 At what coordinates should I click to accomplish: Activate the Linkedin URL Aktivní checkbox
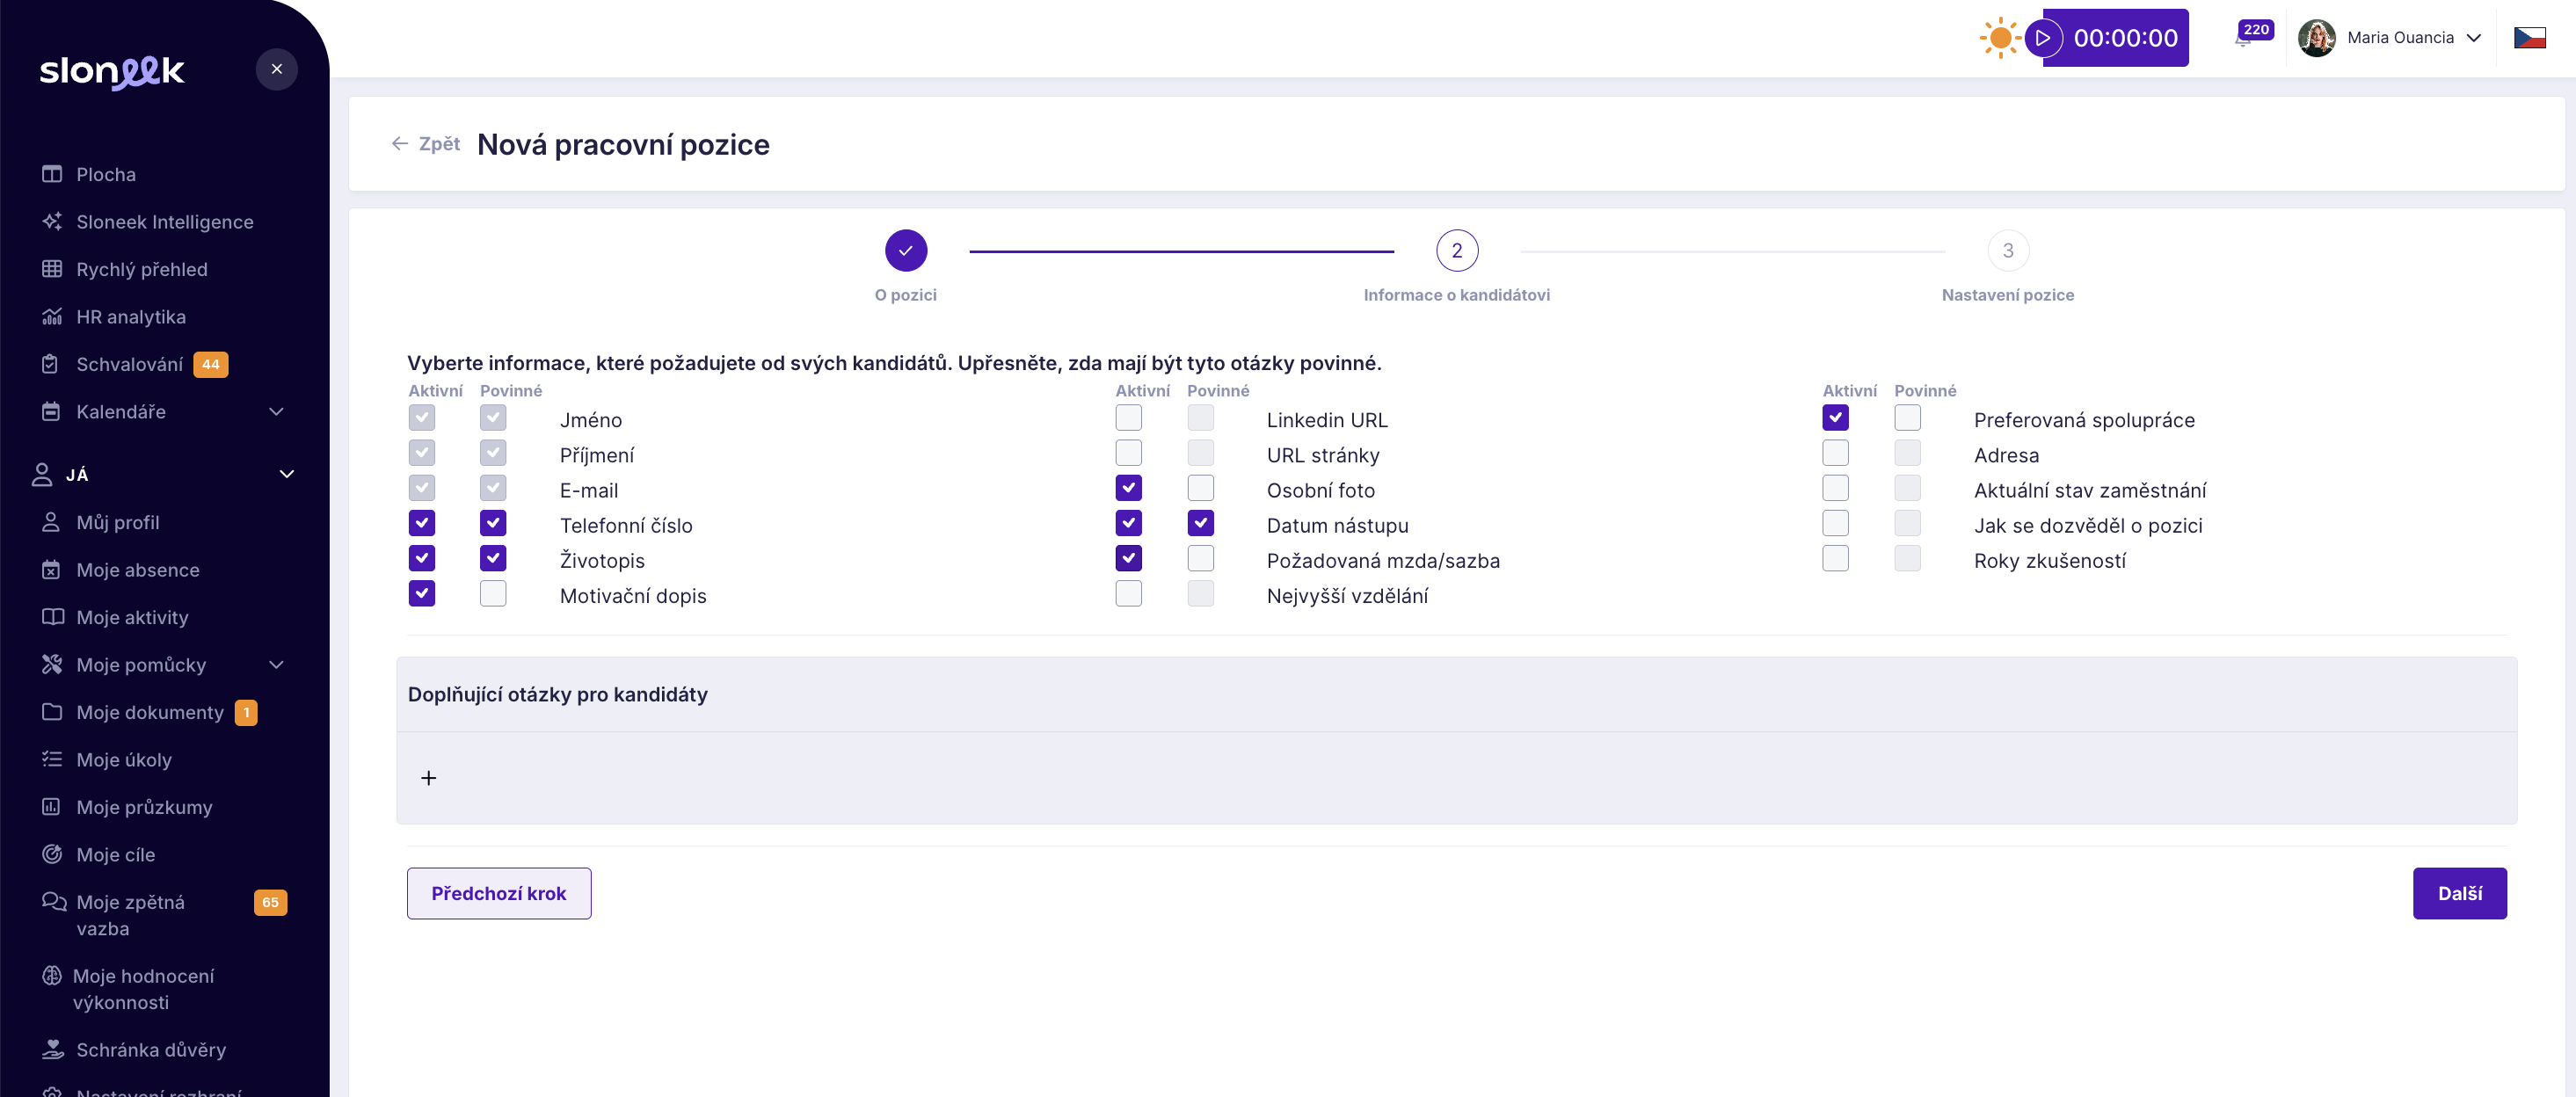click(1128, 417)
